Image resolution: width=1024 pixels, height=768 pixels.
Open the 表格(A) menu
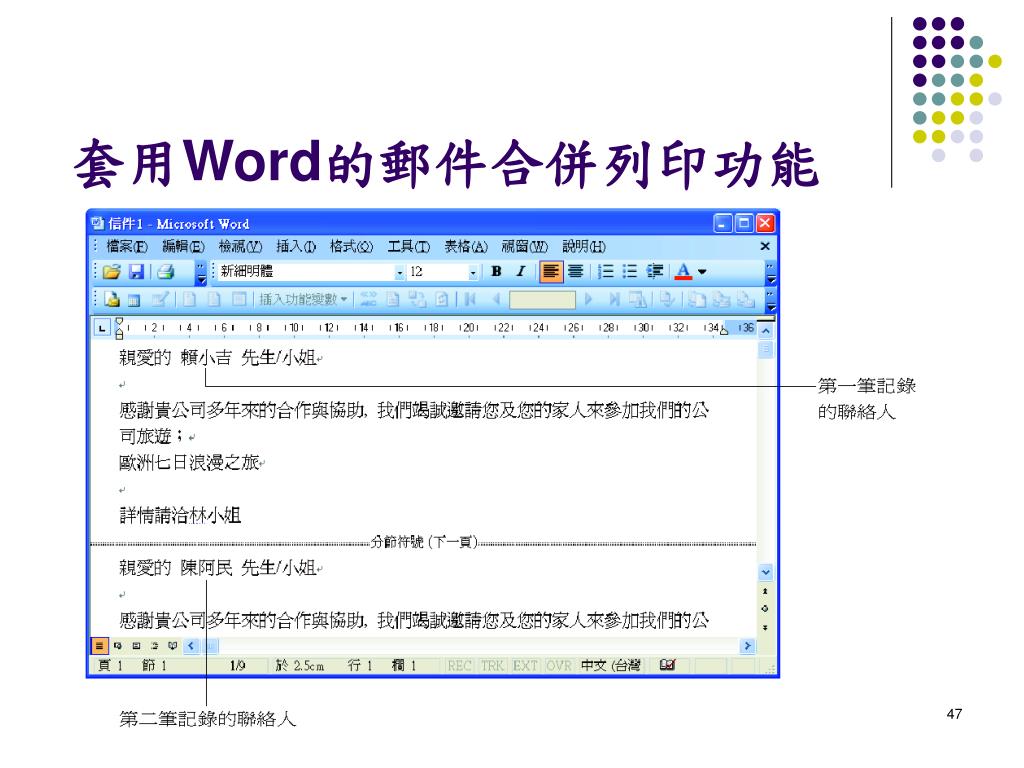[x=466, y=246]
